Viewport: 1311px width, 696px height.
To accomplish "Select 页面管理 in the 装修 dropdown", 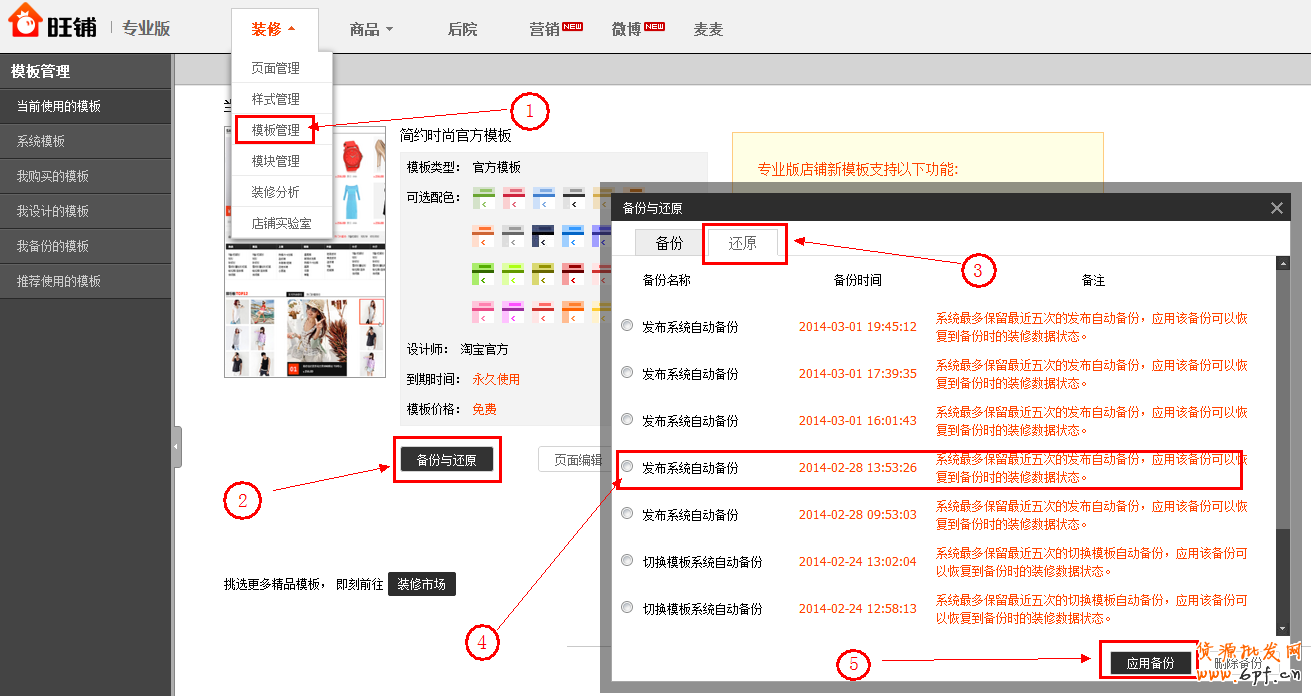I will pos(276,68).
